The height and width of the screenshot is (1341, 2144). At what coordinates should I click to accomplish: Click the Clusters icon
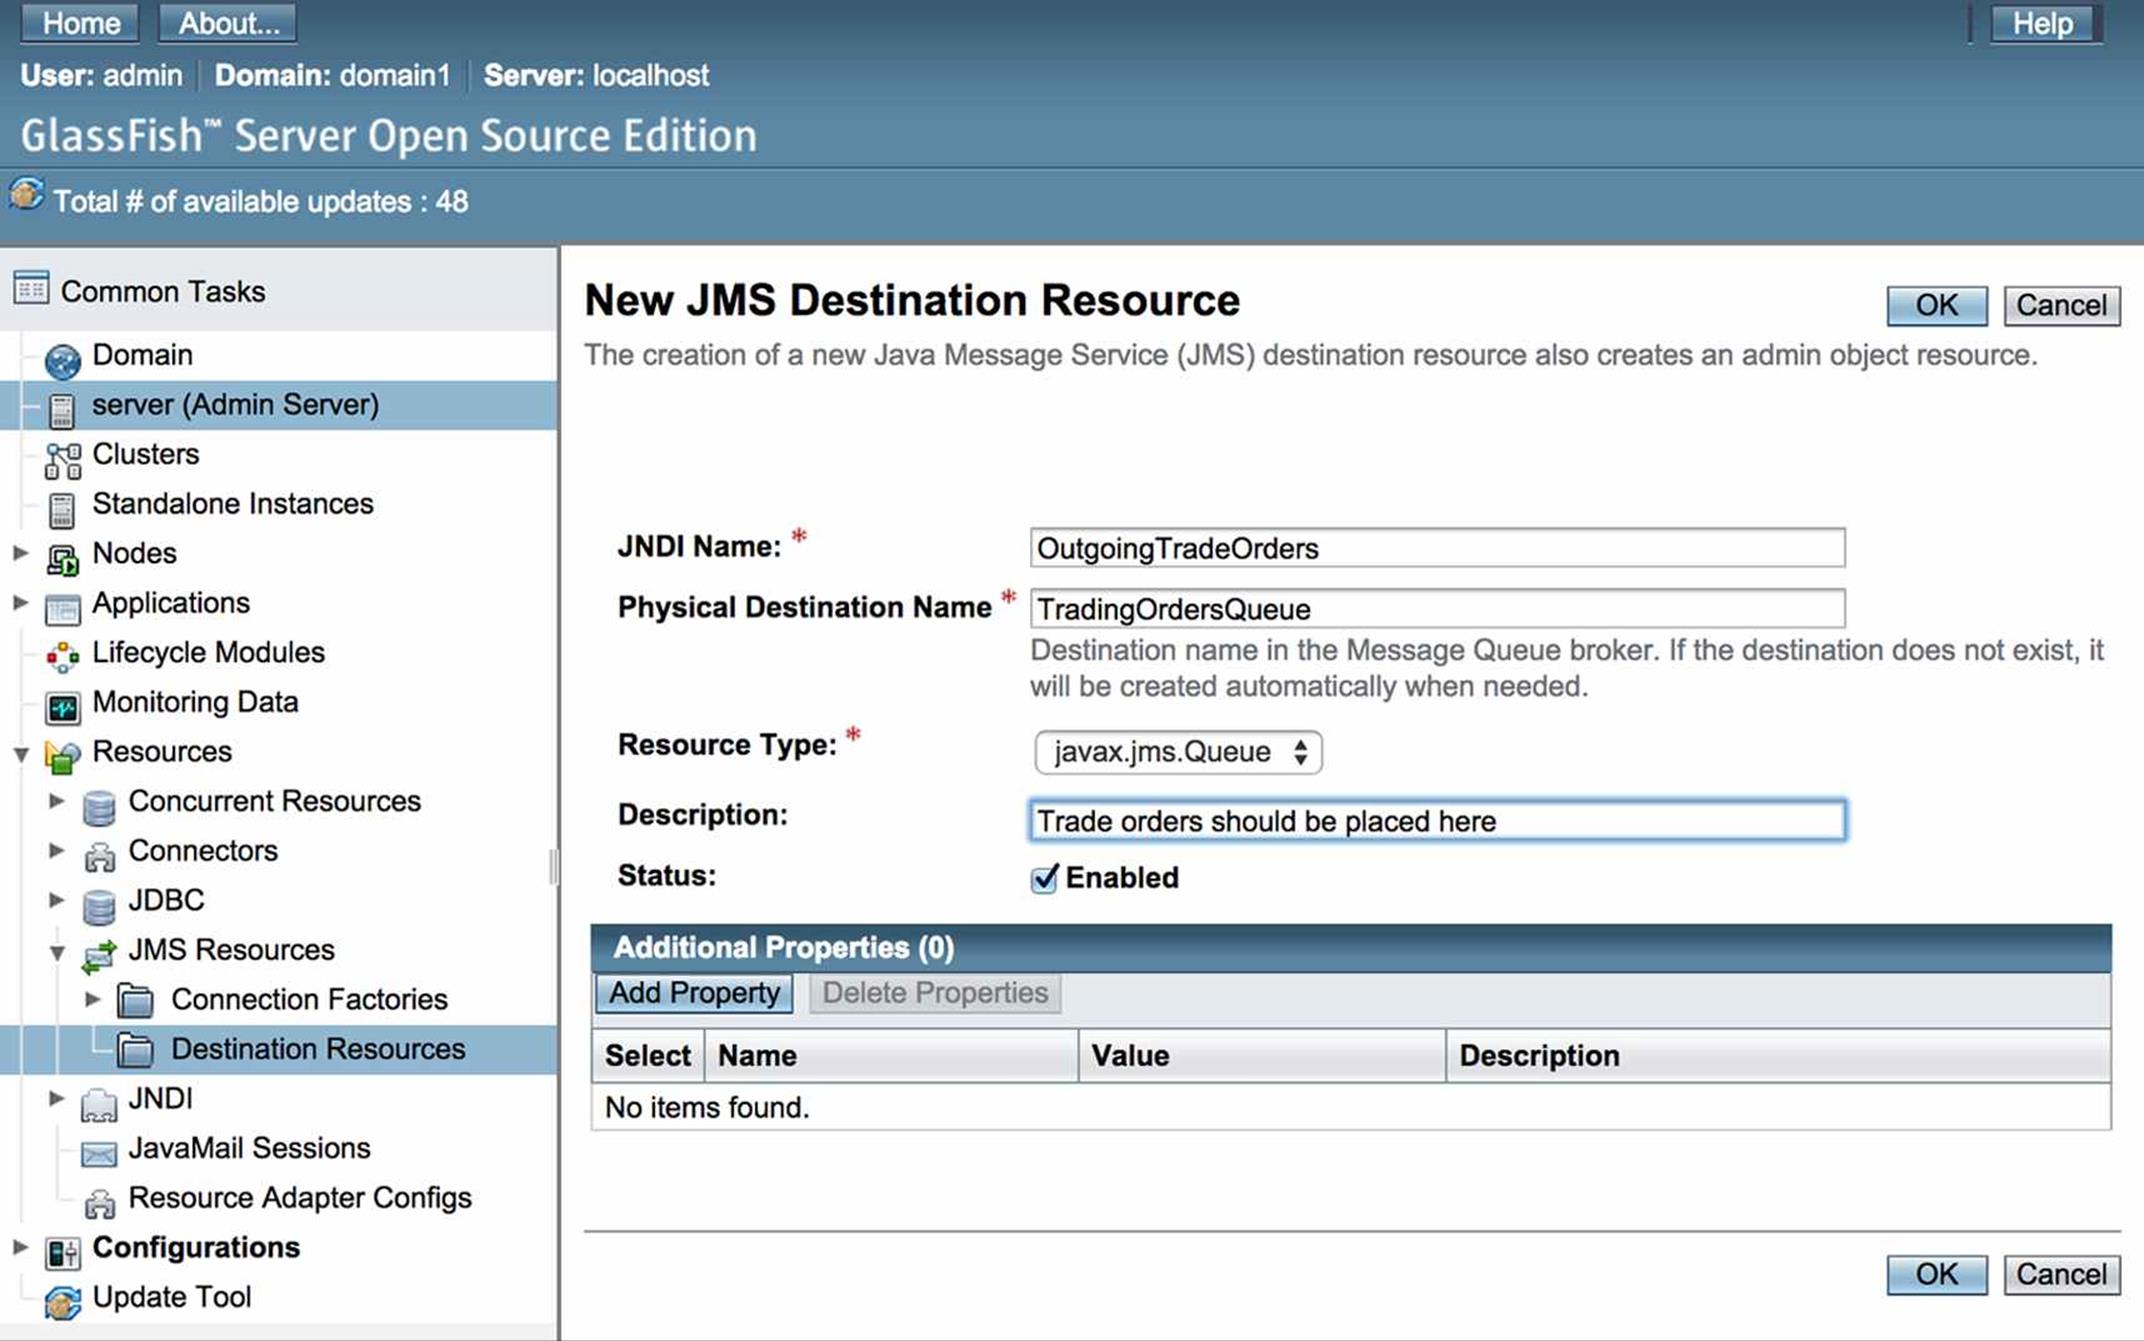tap(62, 459)
